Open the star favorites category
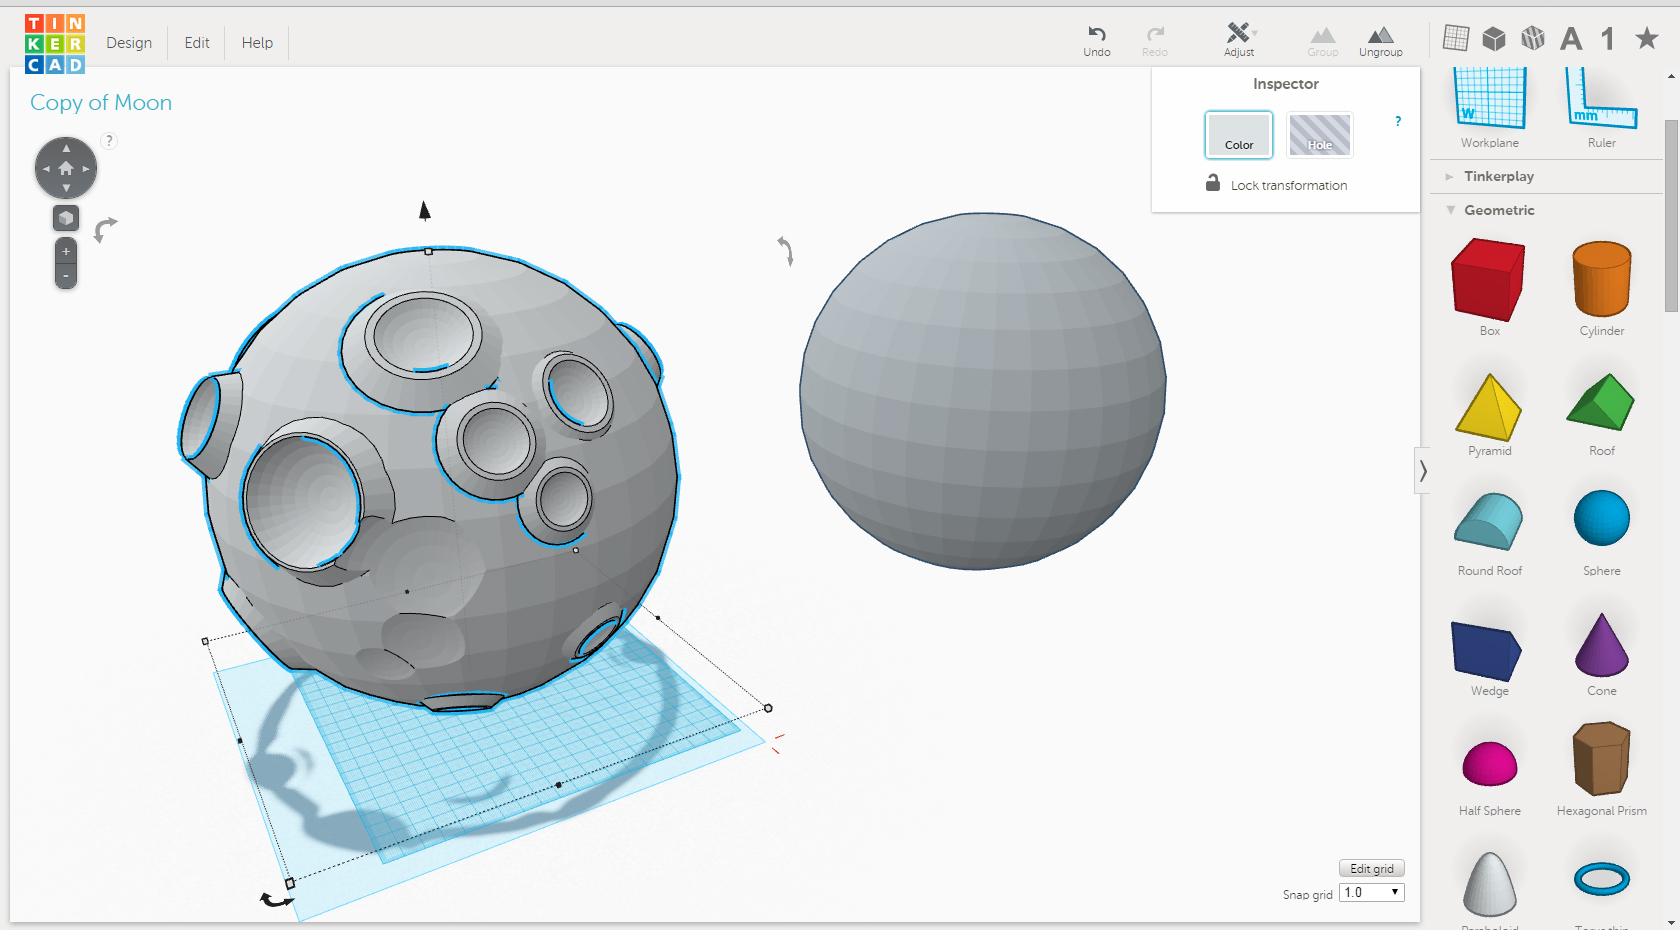The image size is (1680, 930). (x=1646, y=38)
